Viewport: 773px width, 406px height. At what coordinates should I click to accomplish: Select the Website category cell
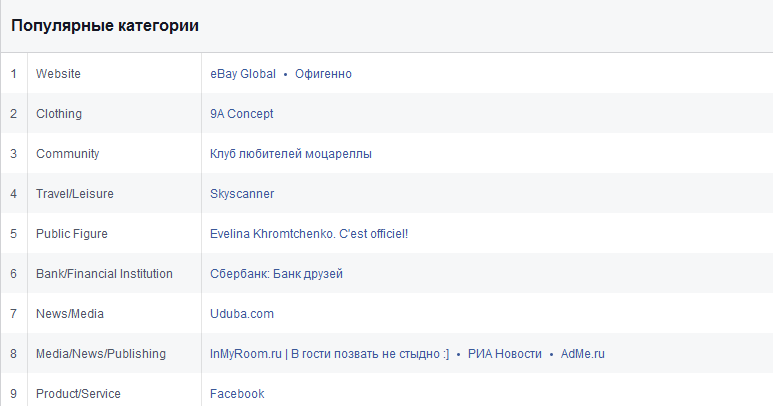pos(58,74)
